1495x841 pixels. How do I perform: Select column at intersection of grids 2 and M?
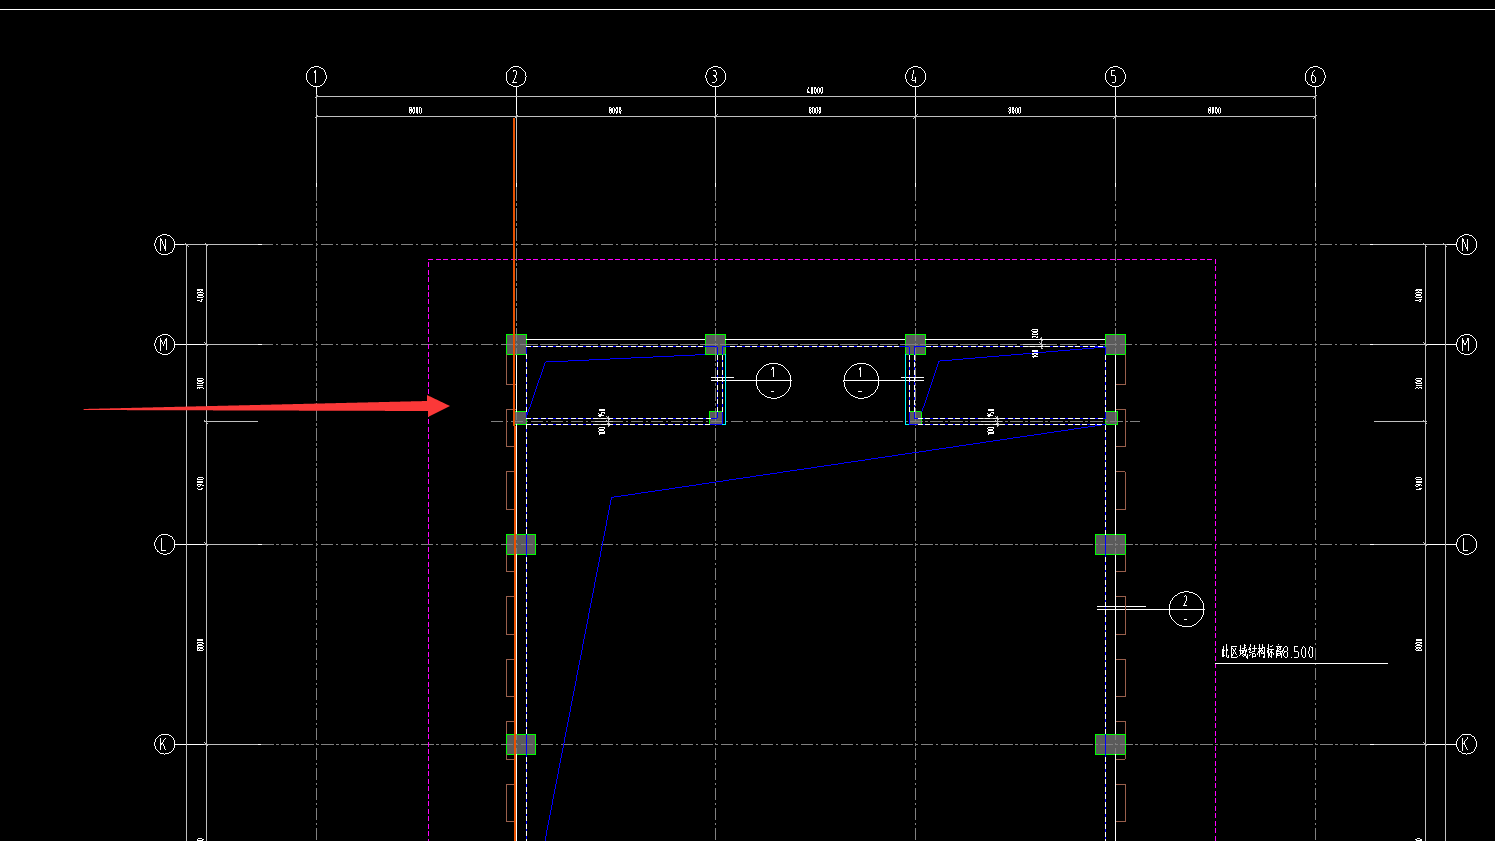pyautogui.click(x=516, y=344)
